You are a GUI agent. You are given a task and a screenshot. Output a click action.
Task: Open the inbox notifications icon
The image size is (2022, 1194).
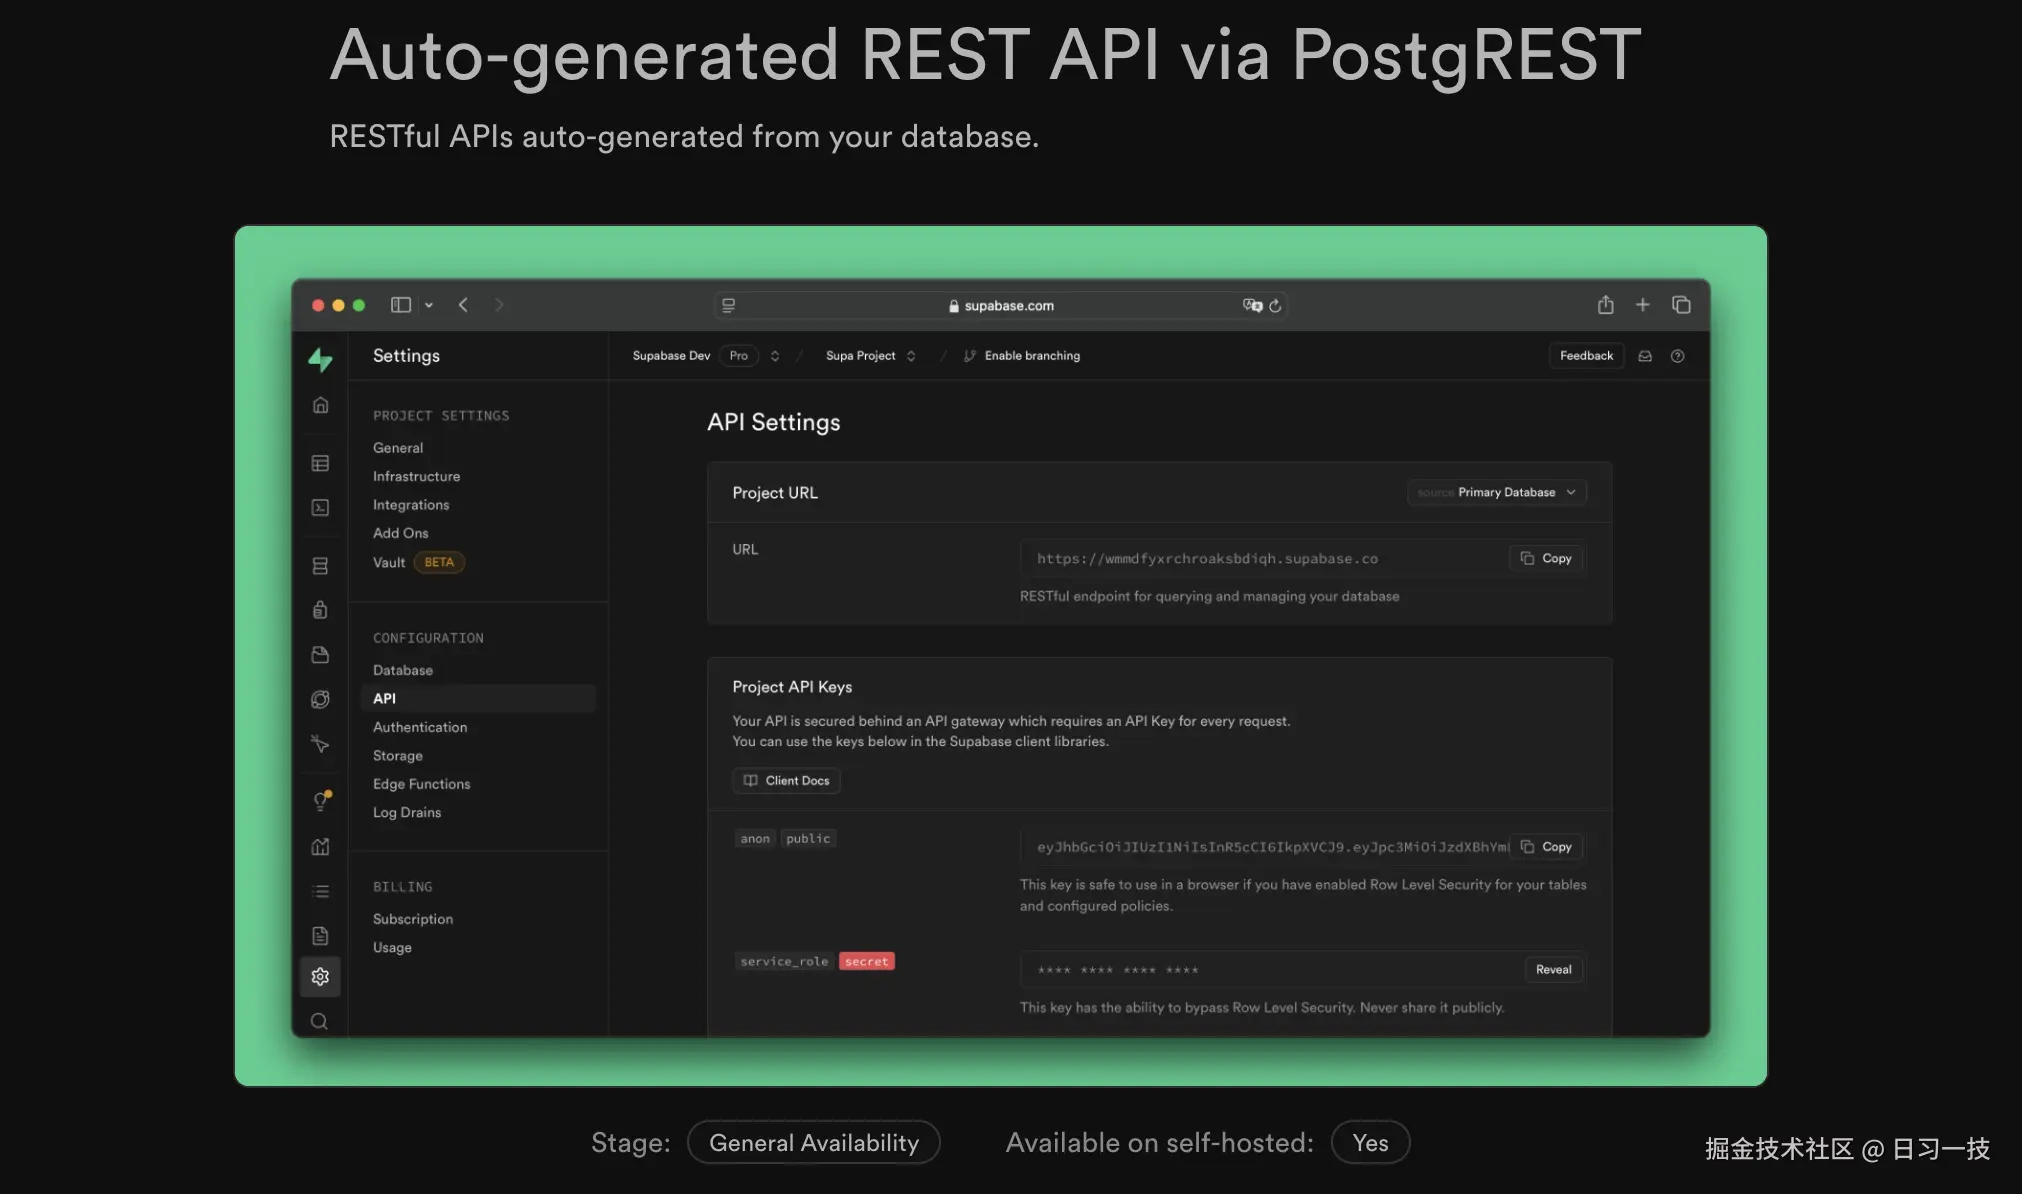click(1645, 356)
